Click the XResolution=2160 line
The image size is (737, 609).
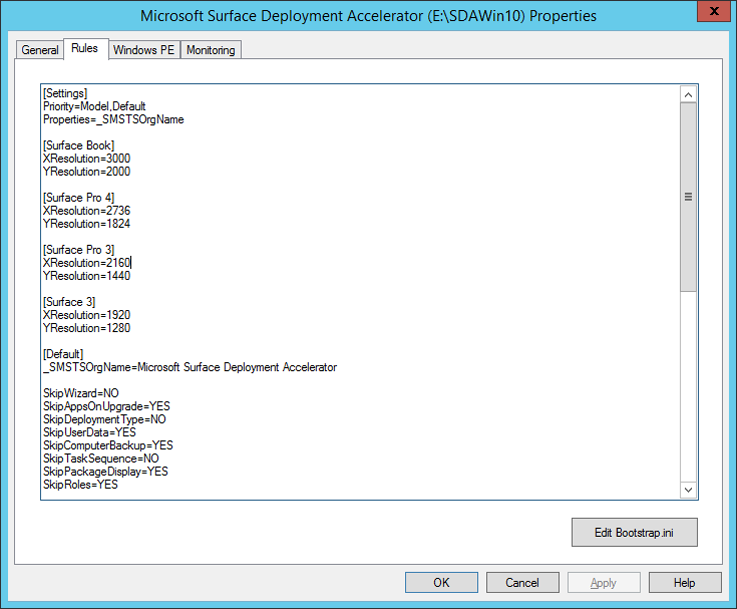86,263
